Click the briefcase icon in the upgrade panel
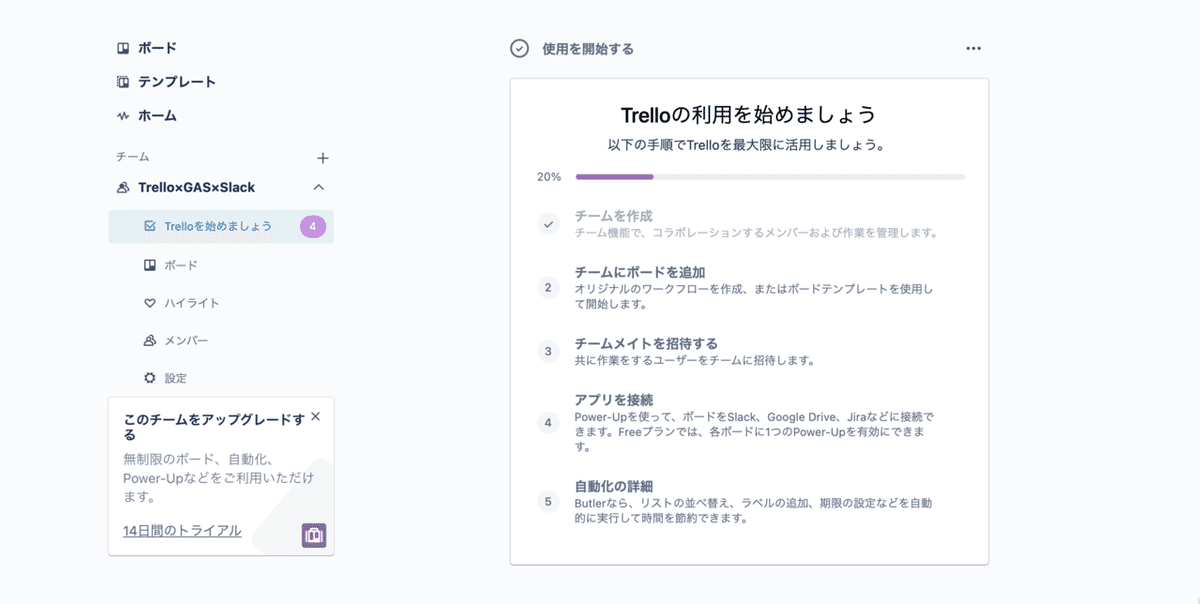The width and height of the screenshot is (1200, 604). (x=314, y=536)
